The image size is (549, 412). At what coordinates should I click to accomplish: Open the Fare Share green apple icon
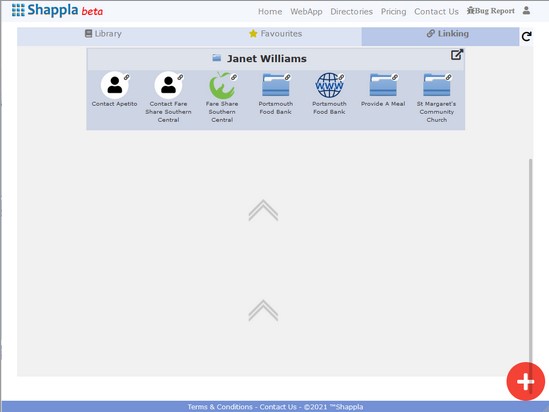(222, 85)
